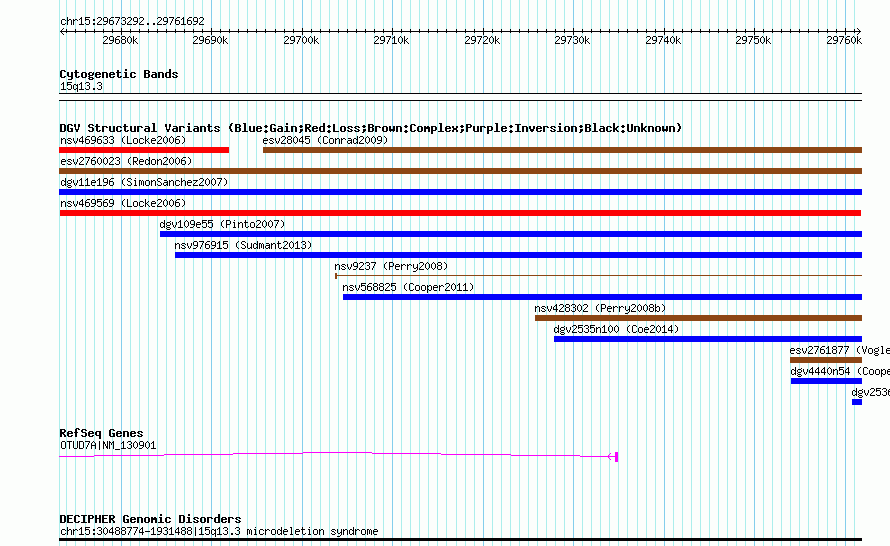Select the black 15q13.3 microdeletion syndrome bar
This screenshot has height=546, width=890.
[x=460, y=539]
